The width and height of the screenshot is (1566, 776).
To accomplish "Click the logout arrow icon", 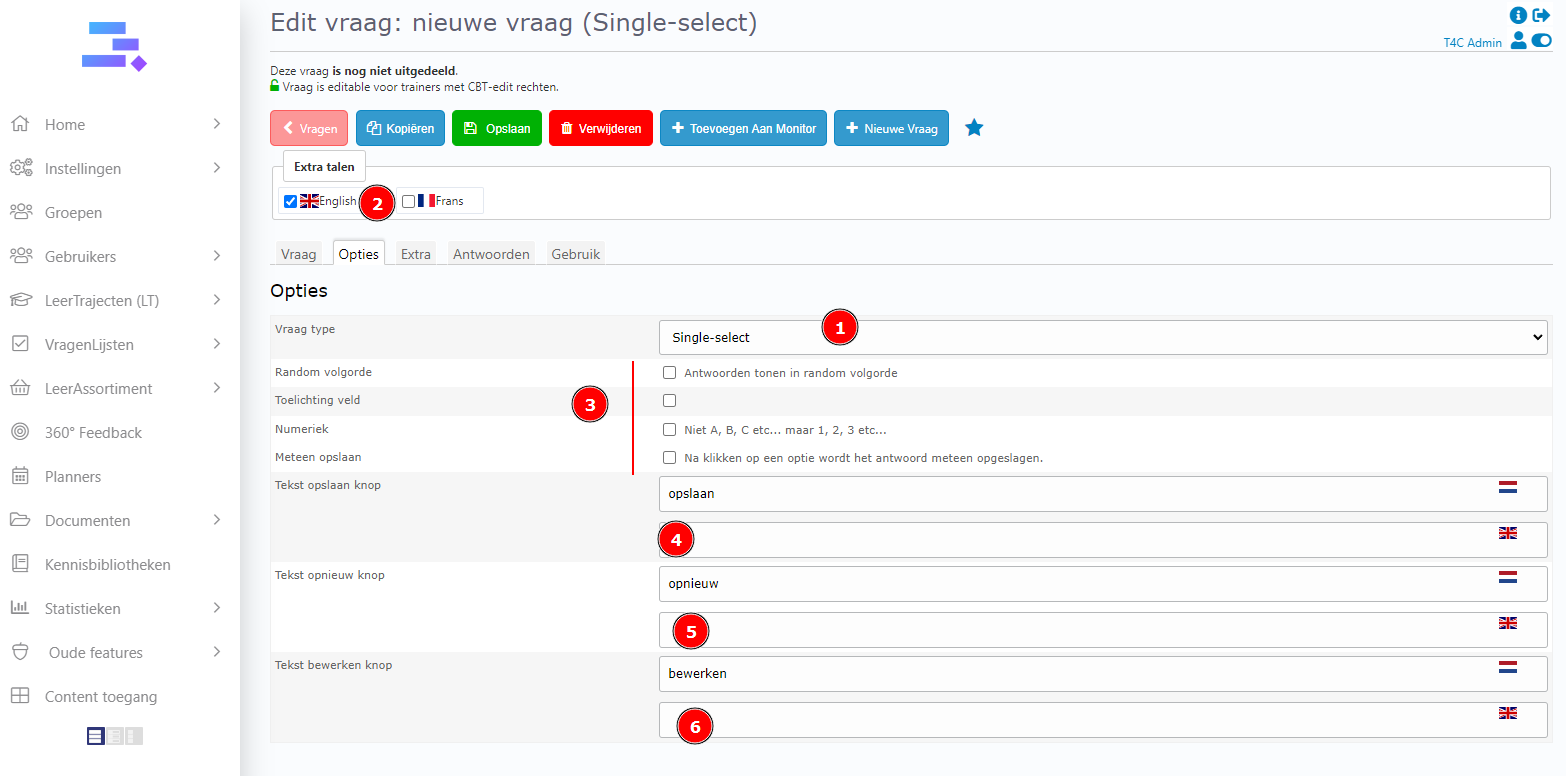I will [x=1541, y=15].
